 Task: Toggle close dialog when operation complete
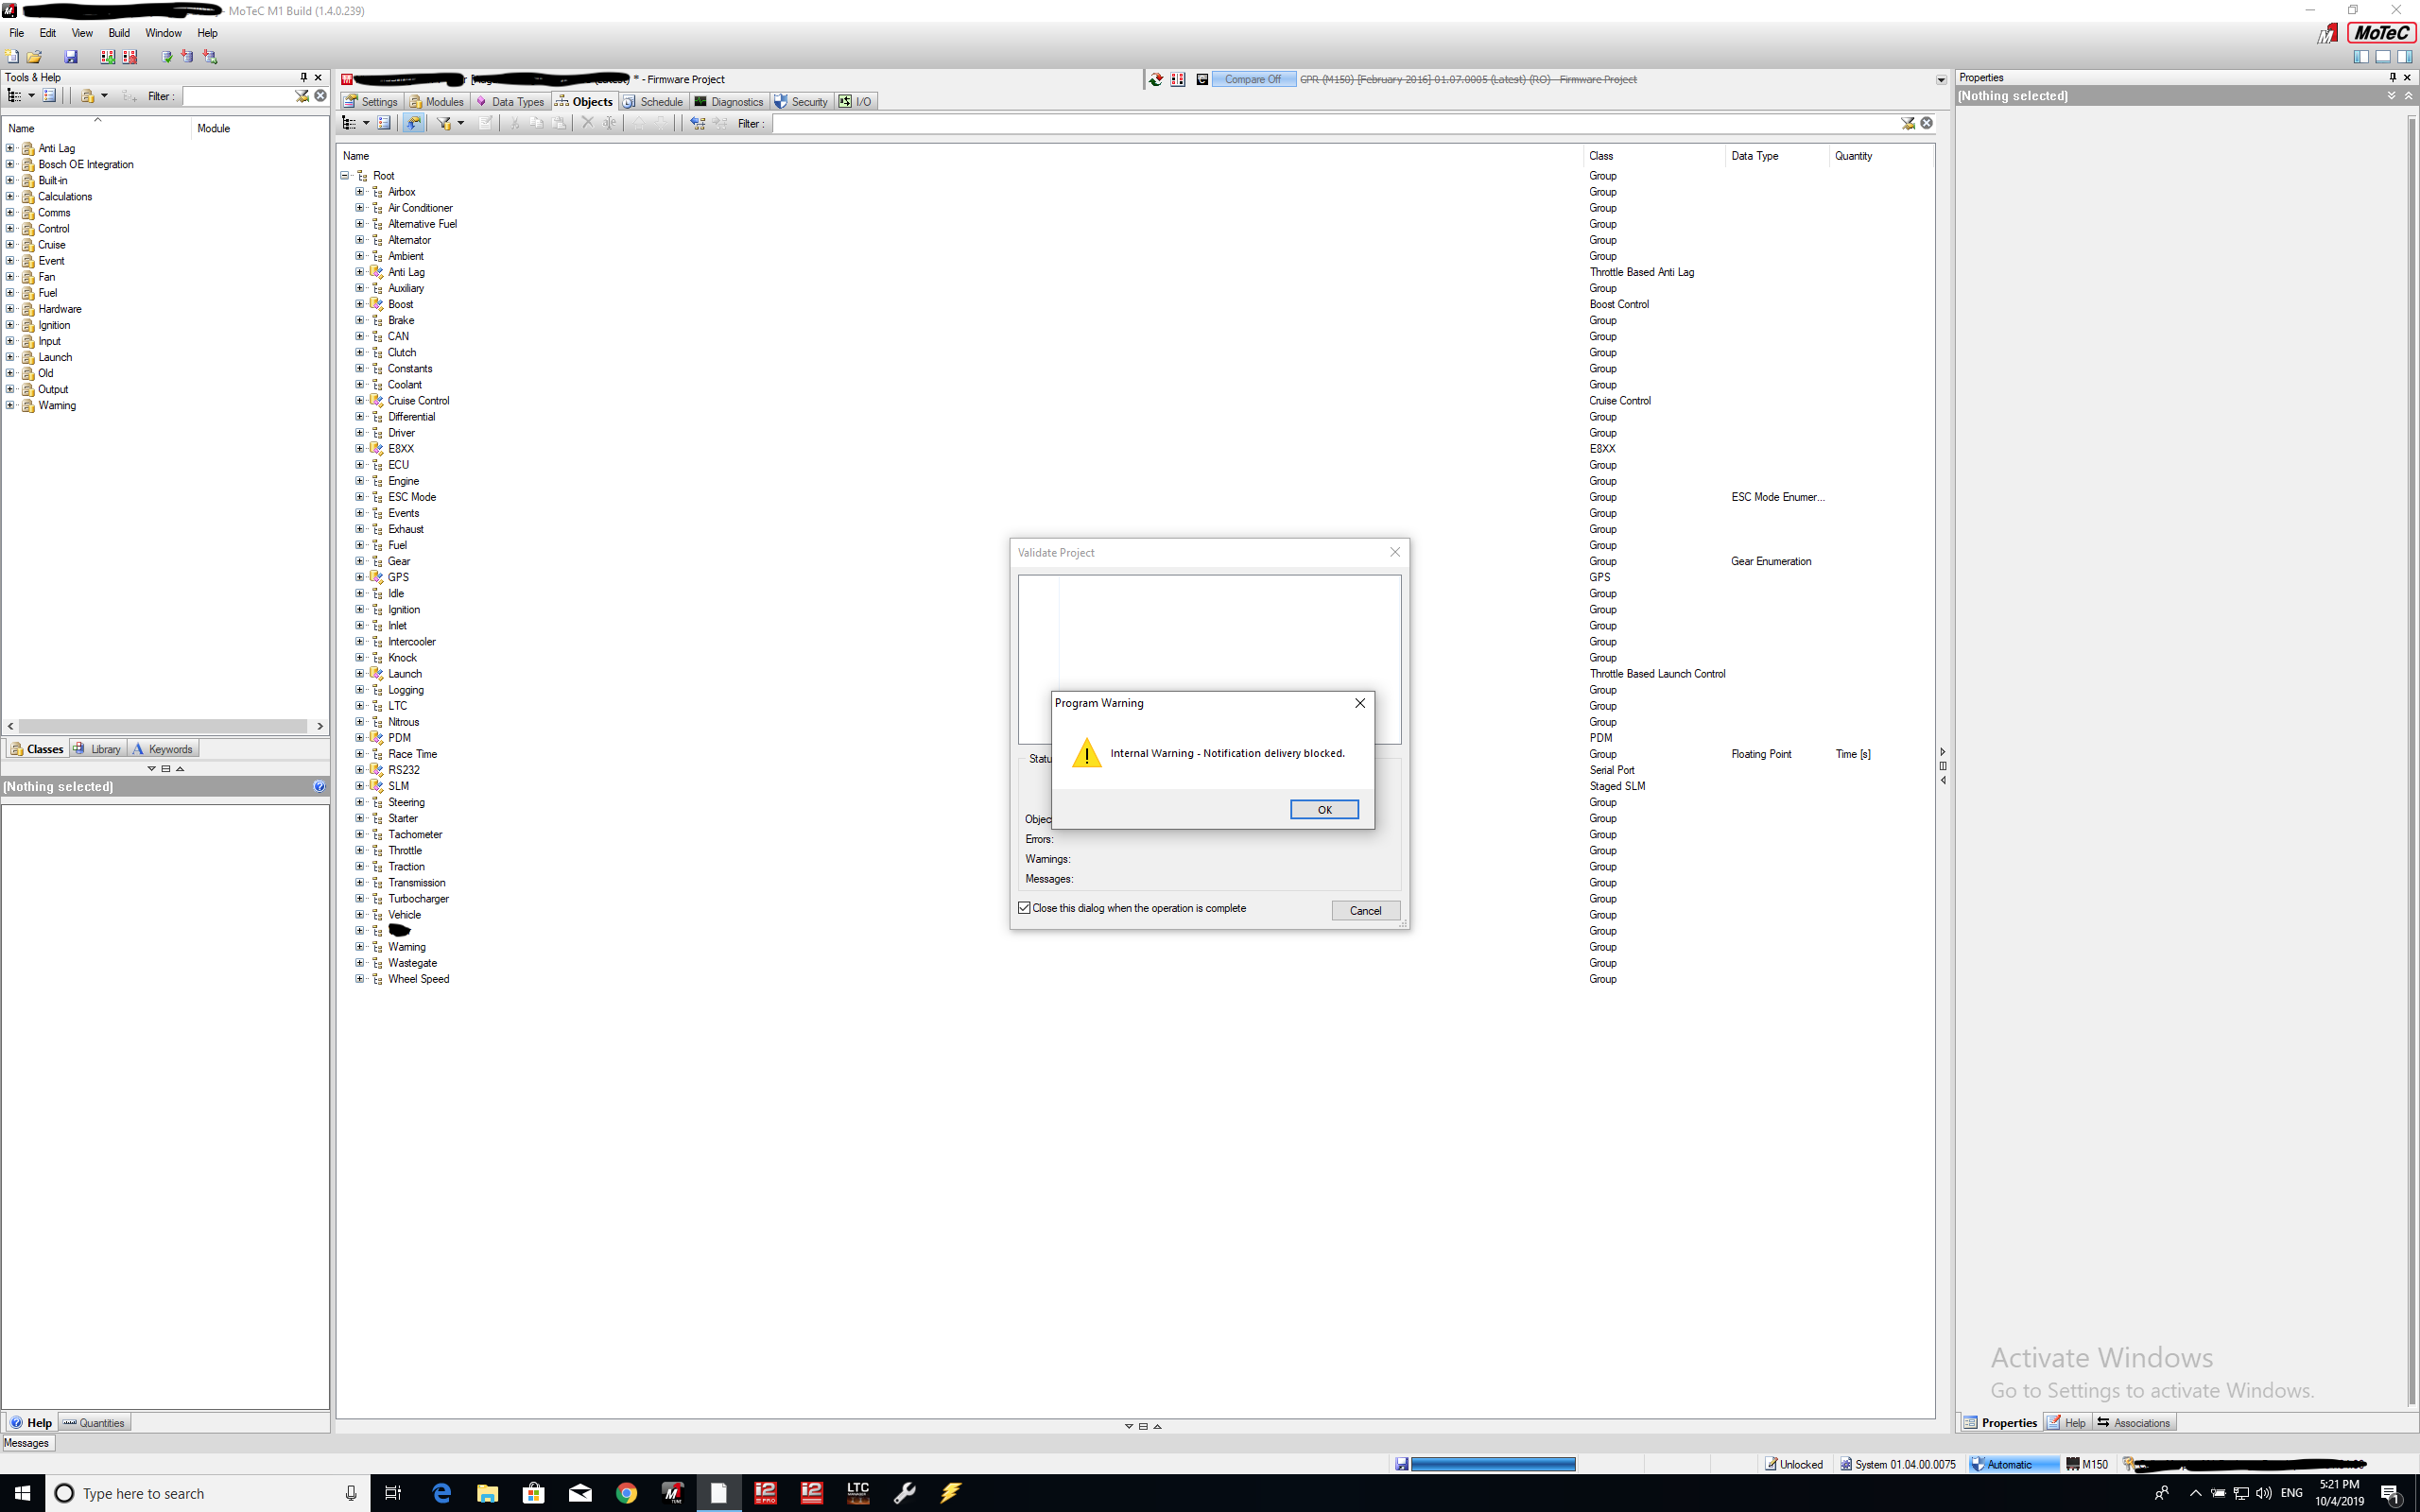1024,908
